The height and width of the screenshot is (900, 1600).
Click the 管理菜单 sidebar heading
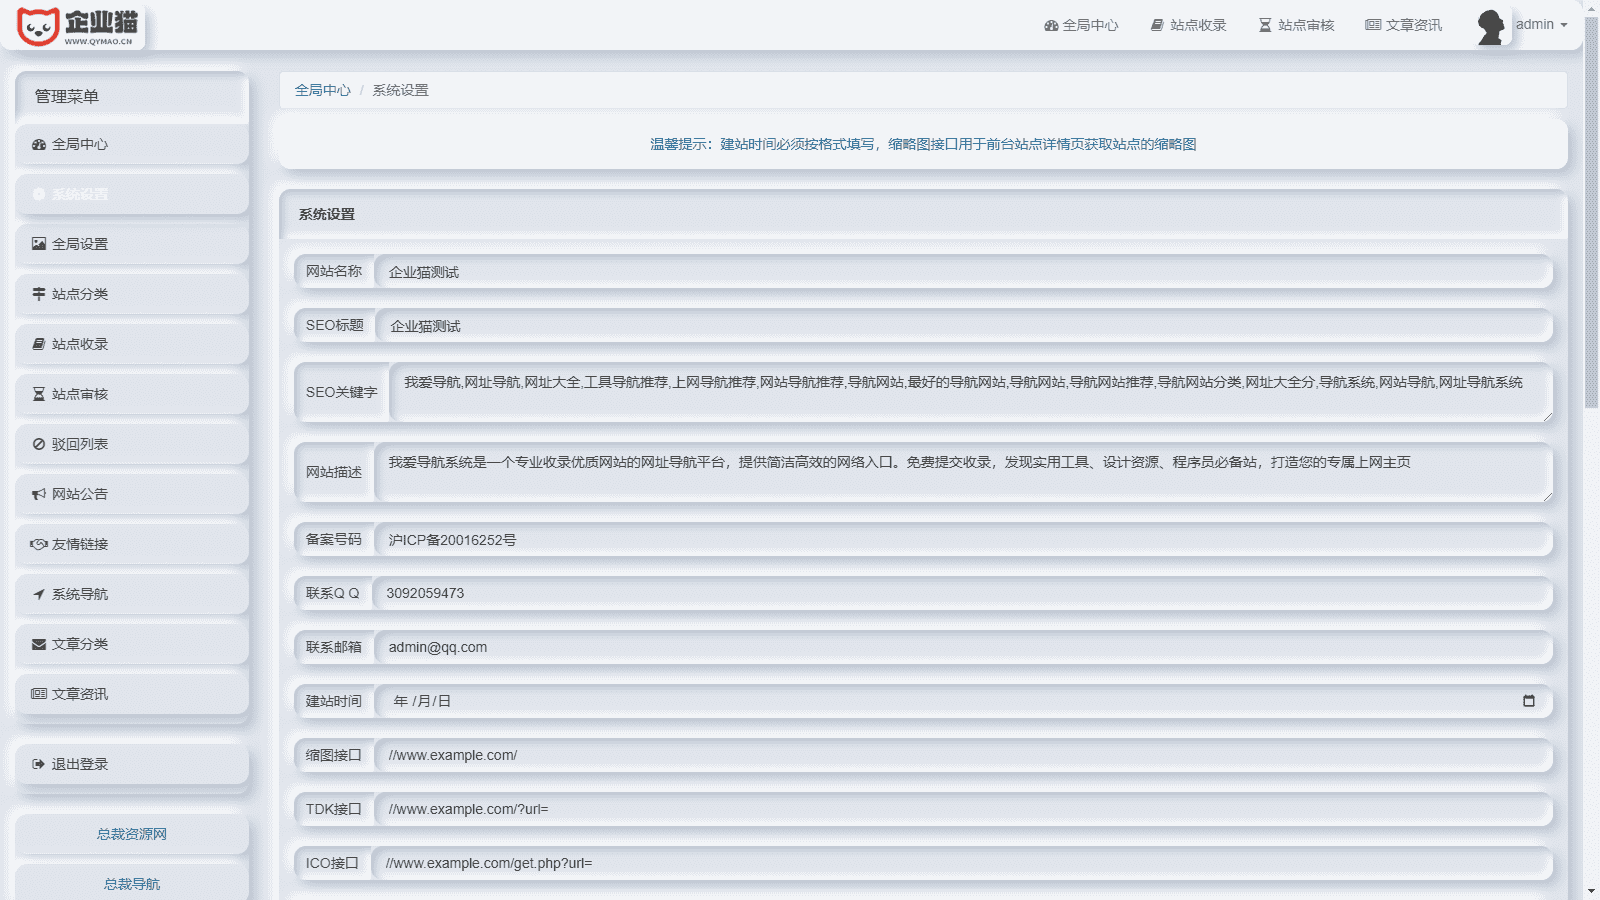67,96
